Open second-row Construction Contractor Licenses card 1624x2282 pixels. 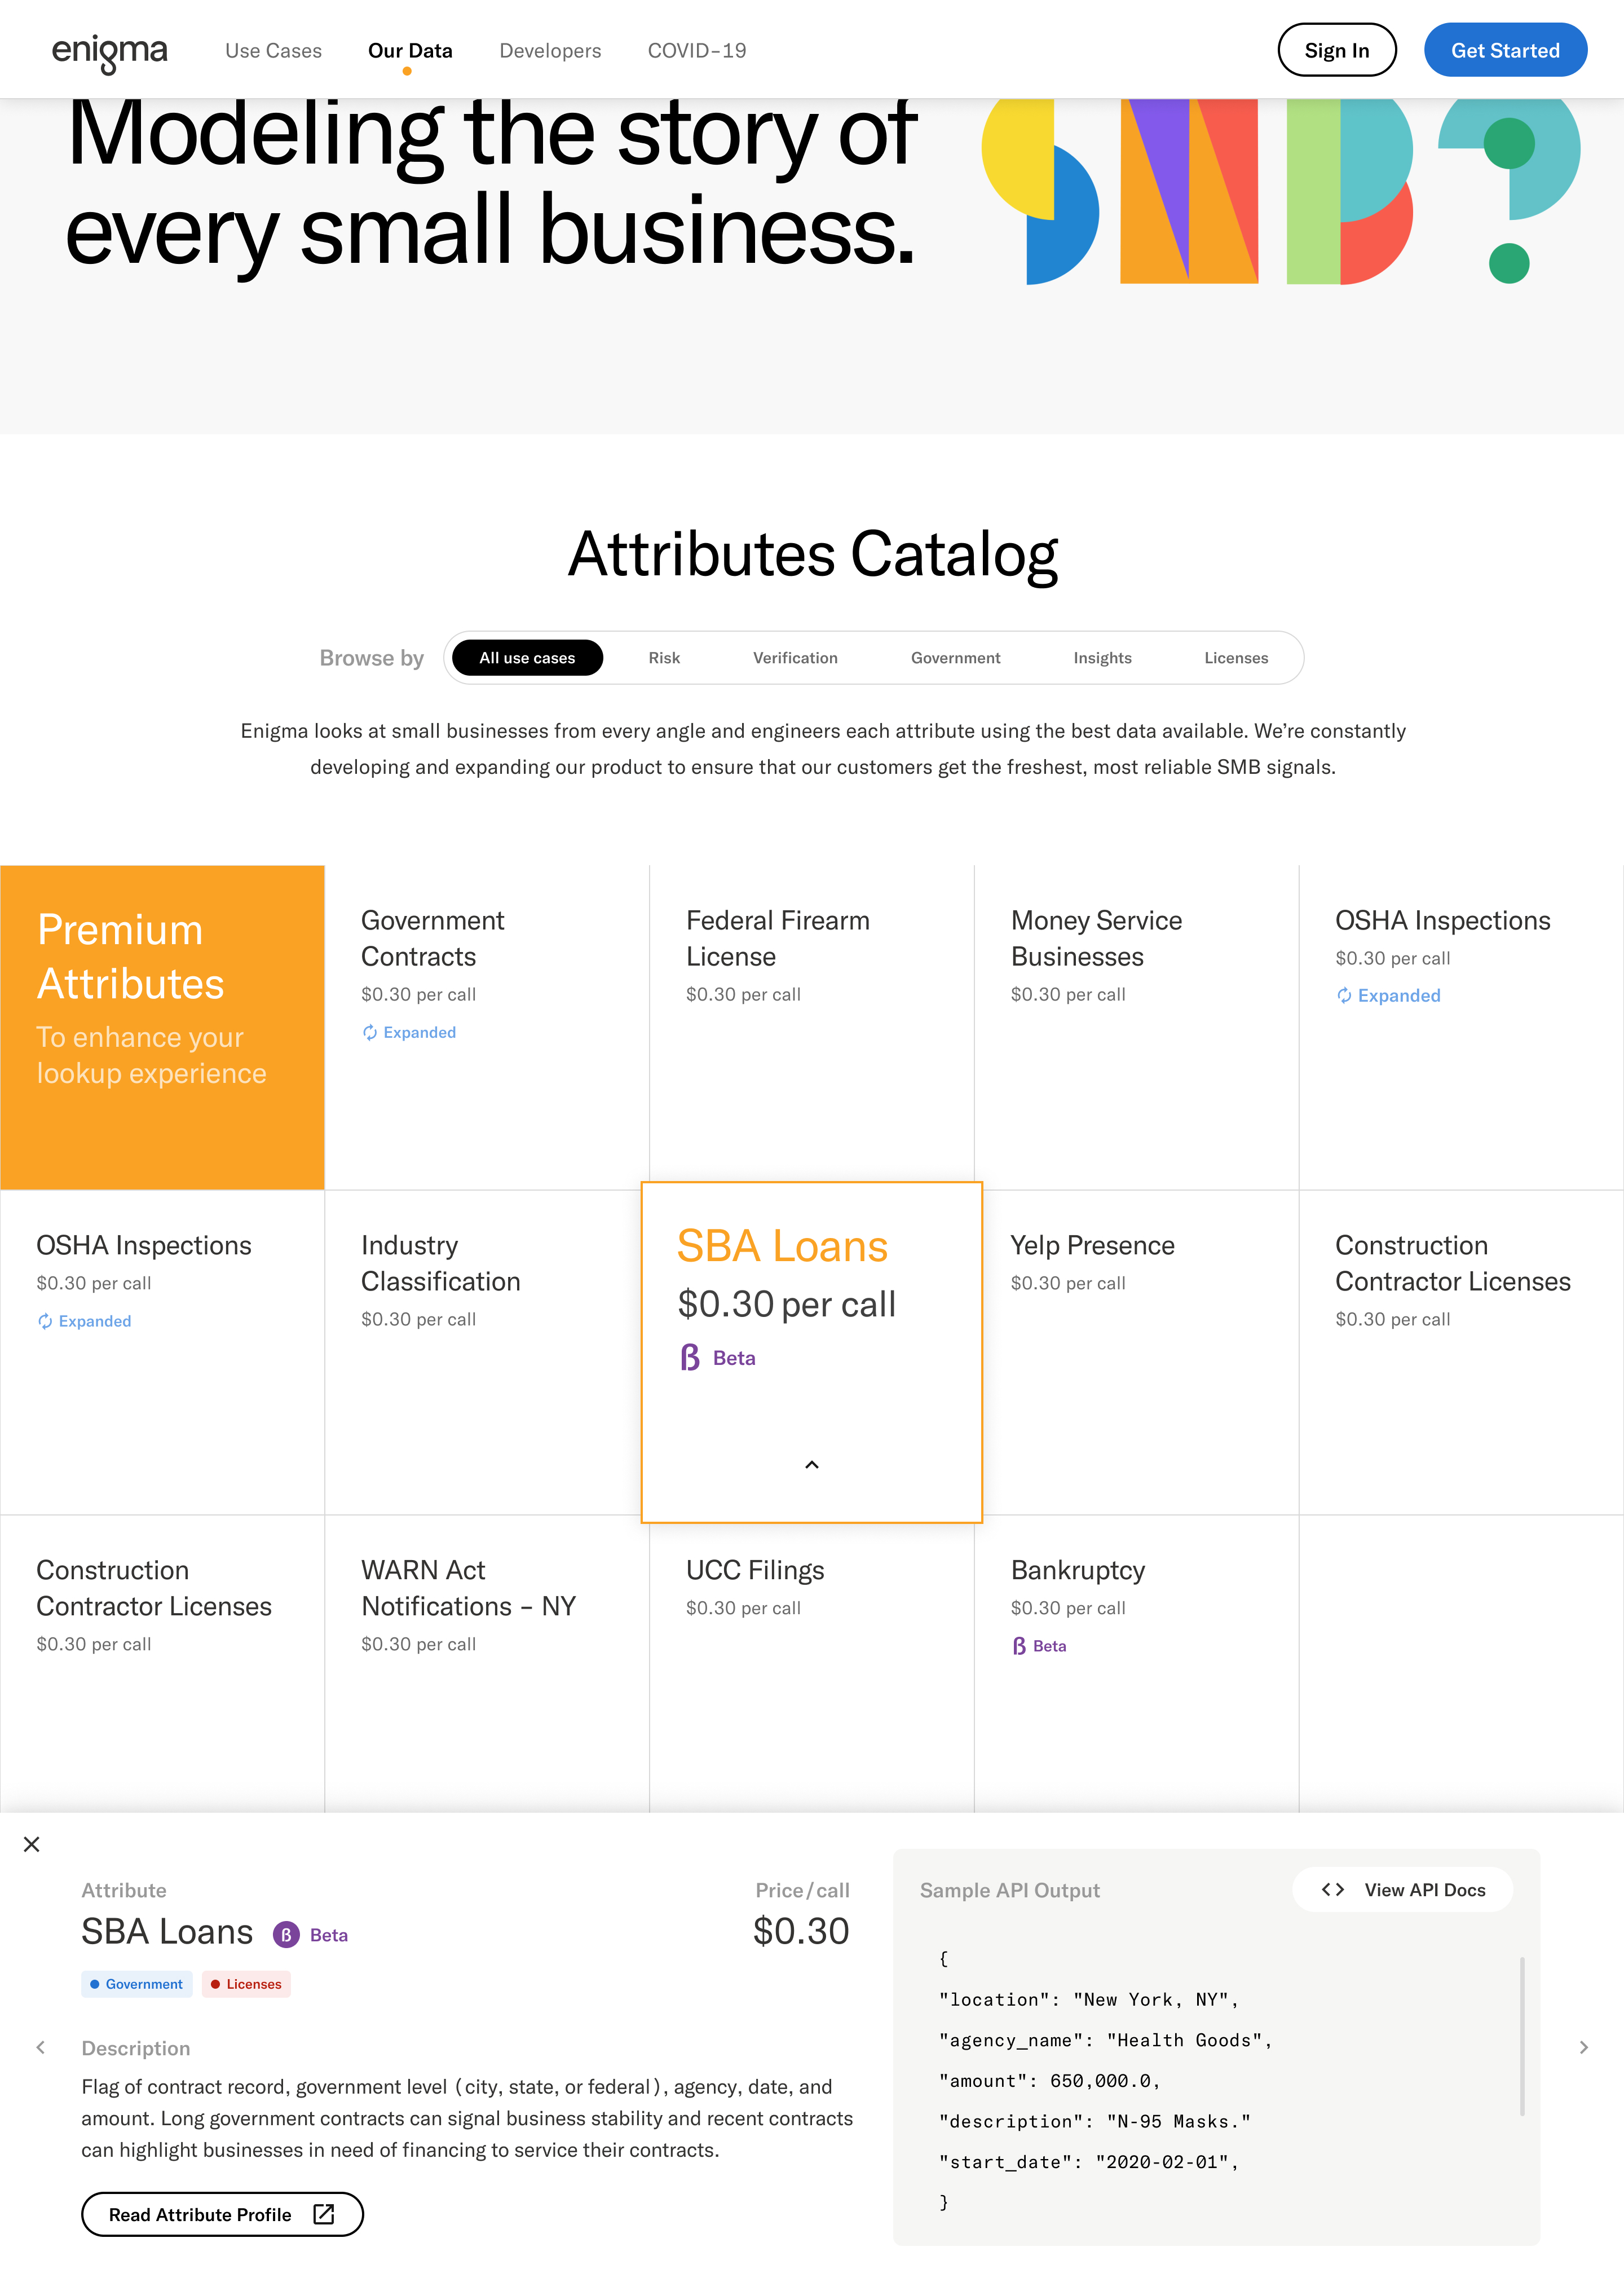coord(1461,1352)
